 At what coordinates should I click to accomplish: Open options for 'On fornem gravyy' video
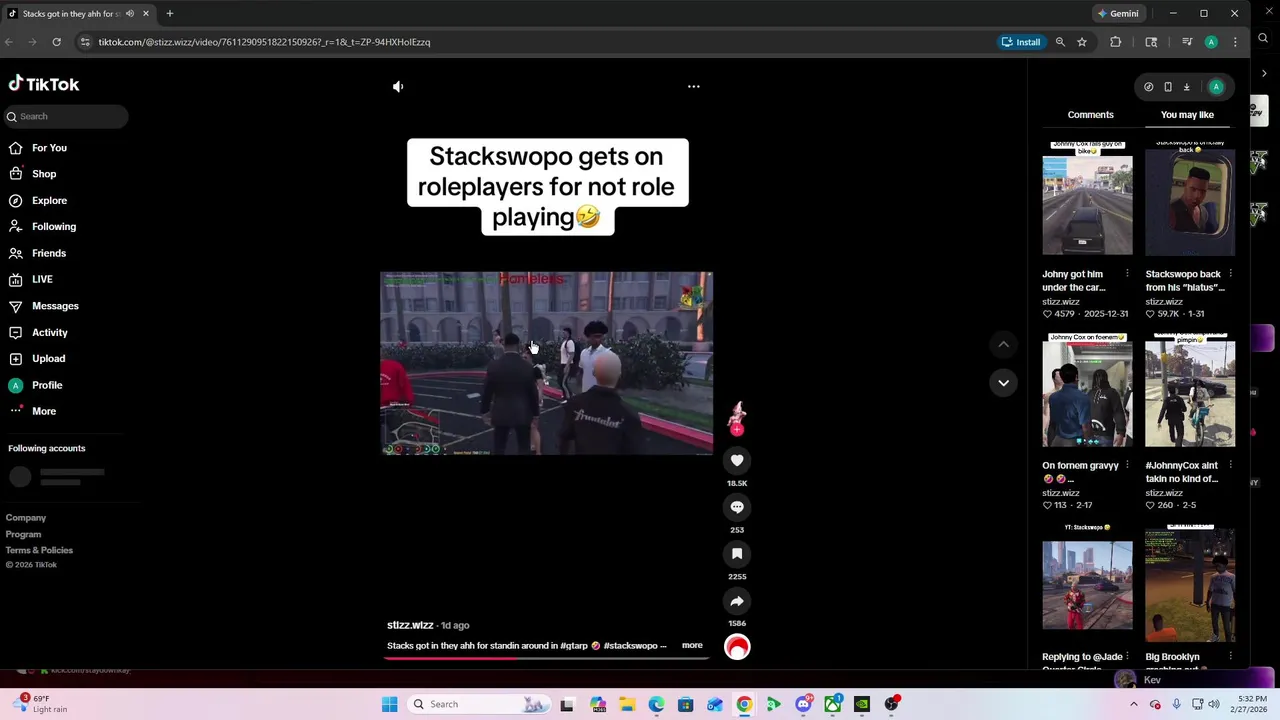pos(1127,465)
